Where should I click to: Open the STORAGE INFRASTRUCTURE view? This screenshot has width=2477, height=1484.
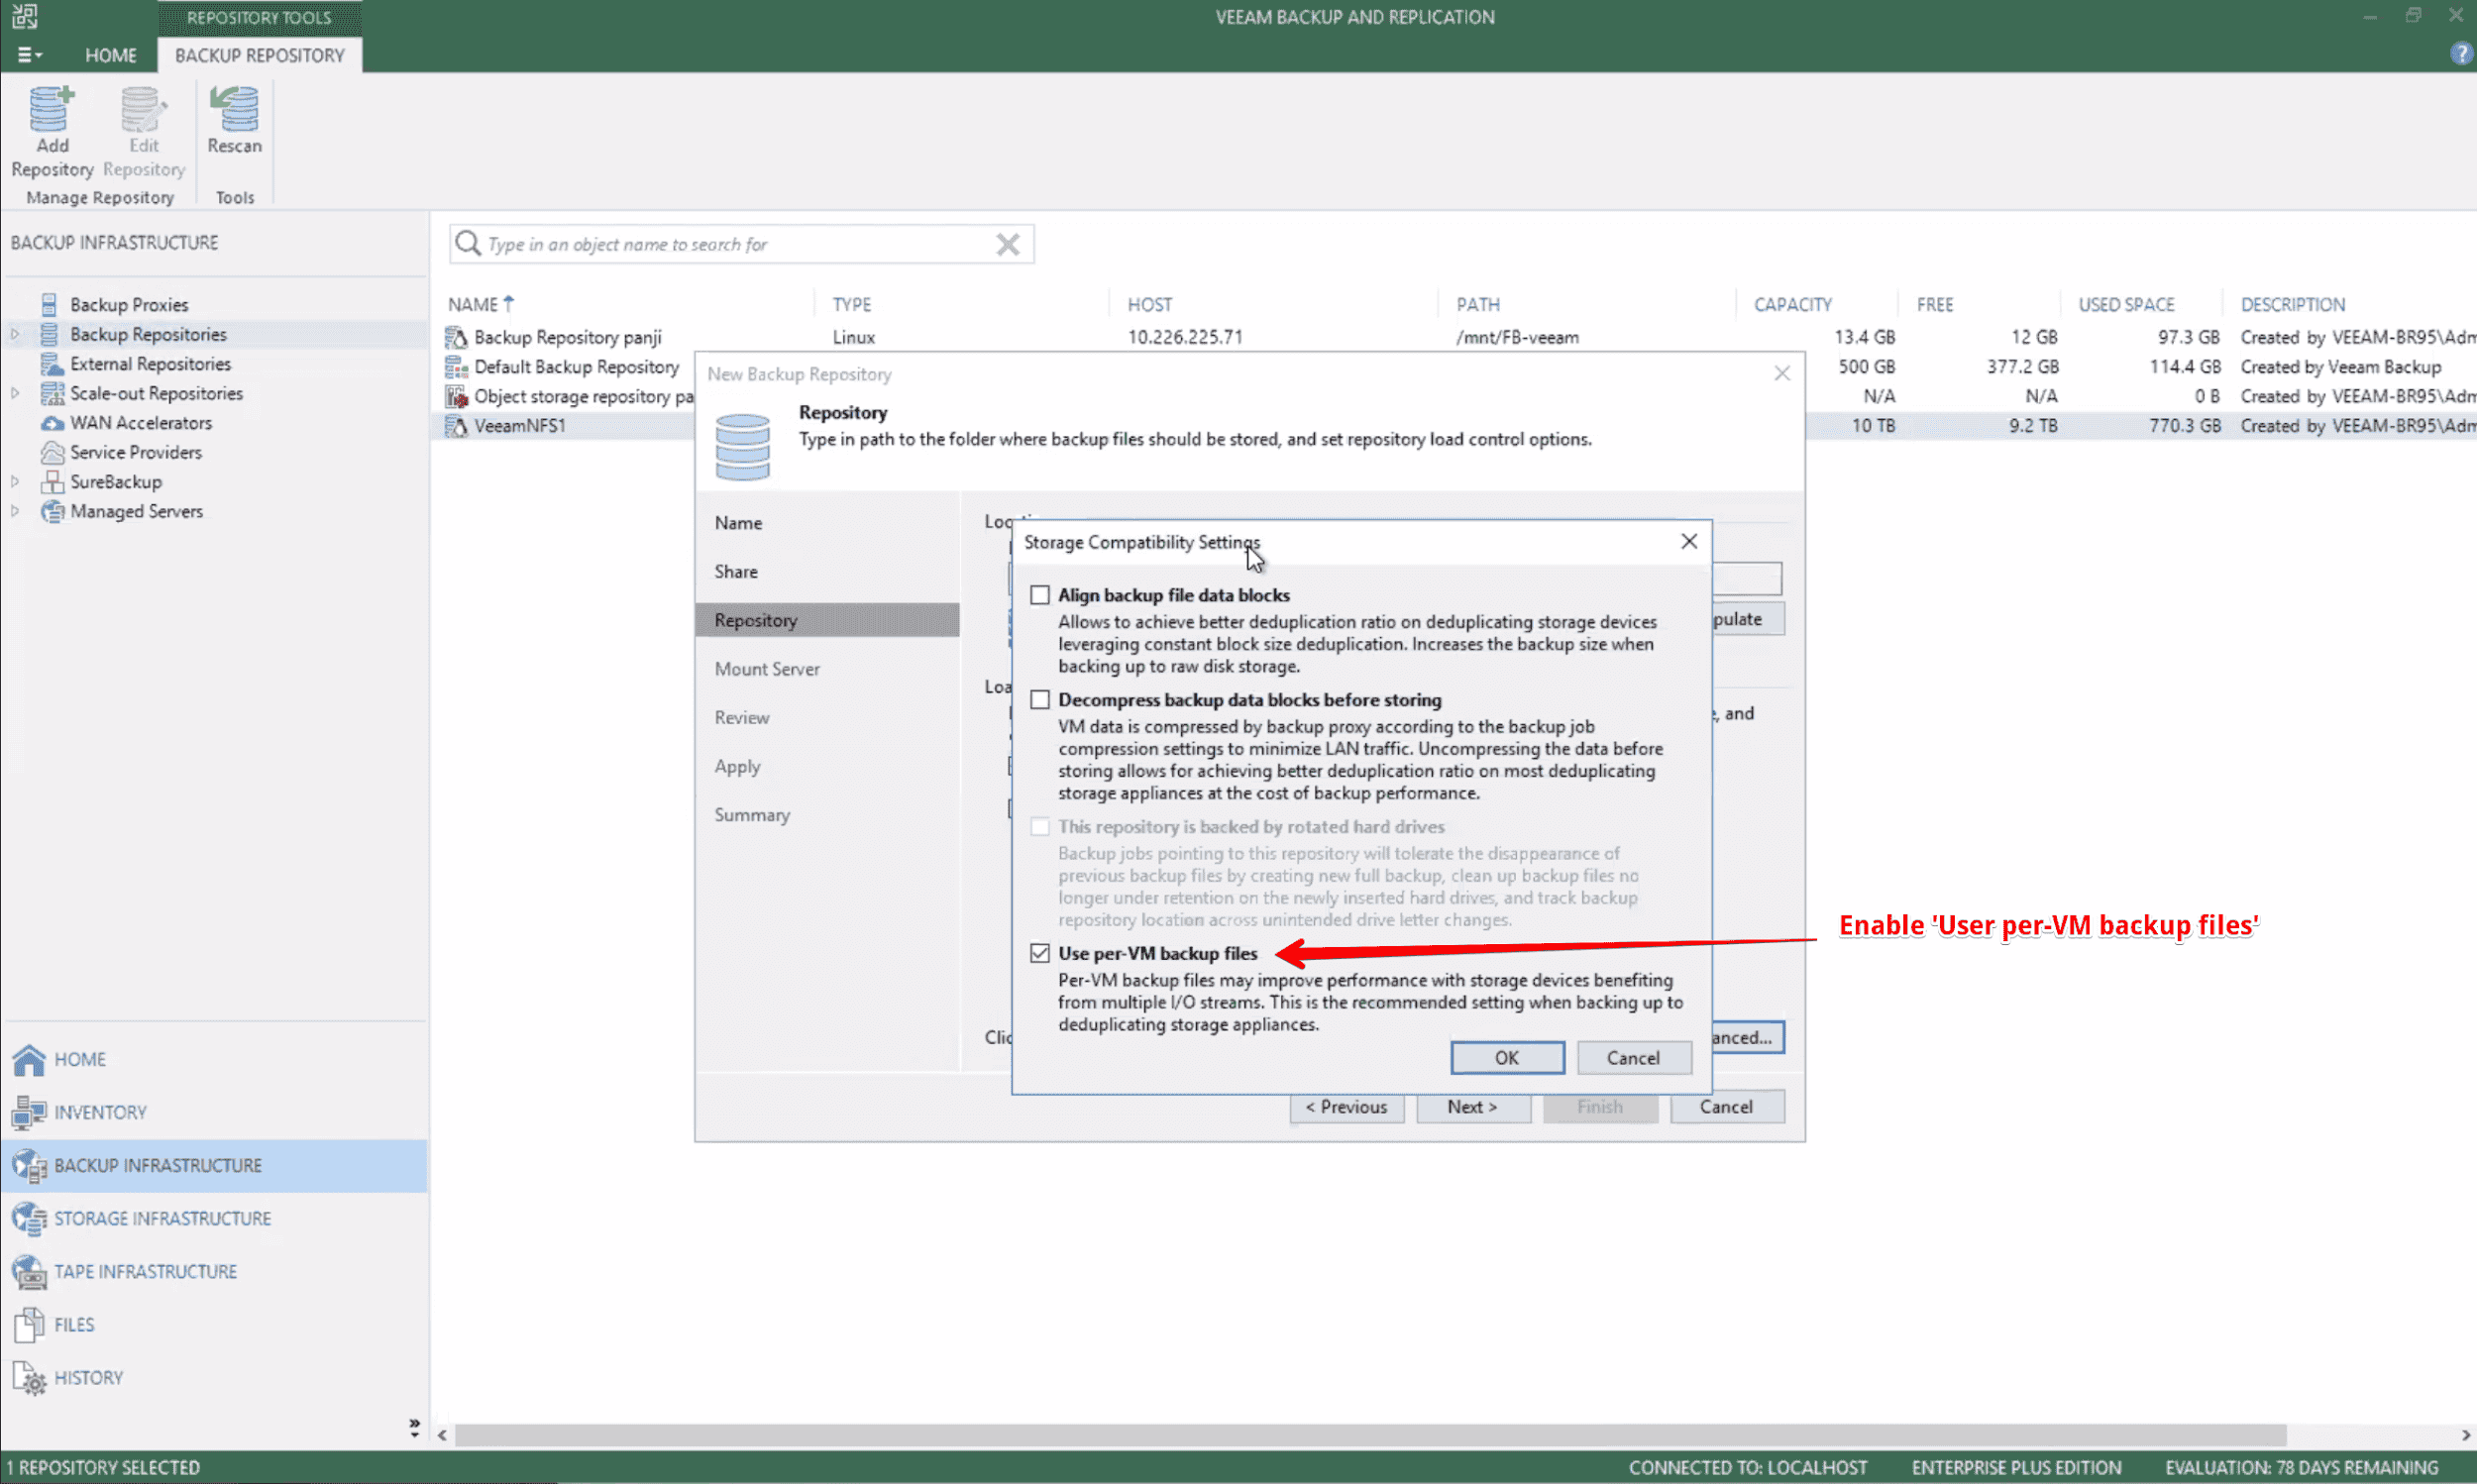(x=162, y=1218)
